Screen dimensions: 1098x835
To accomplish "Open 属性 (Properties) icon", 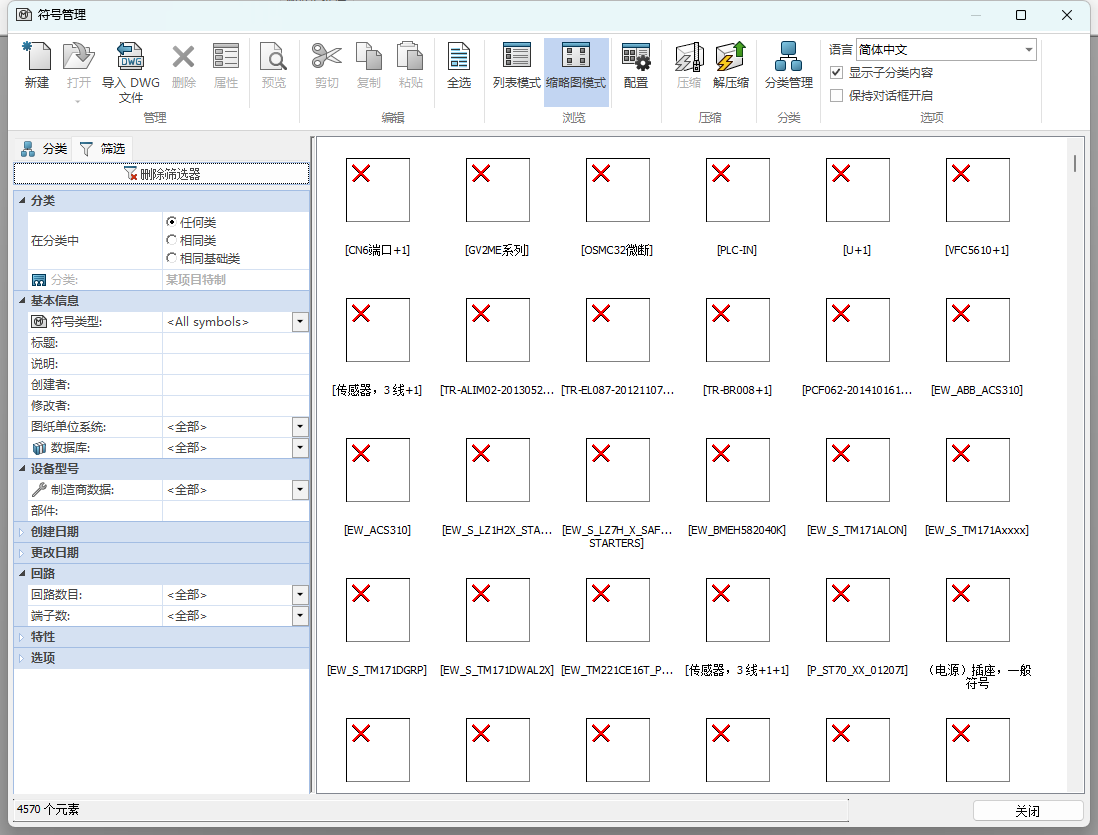I will (x=225, y=57).
